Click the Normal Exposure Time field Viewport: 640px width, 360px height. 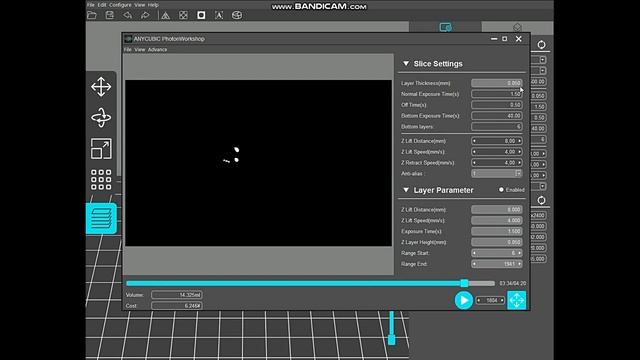tap(497, 94)
